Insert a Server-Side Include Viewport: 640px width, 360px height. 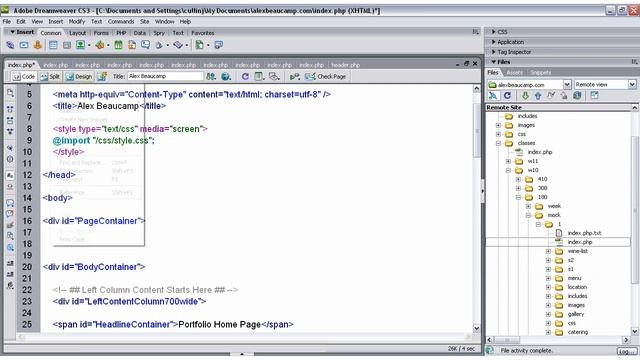pos(132,45)
